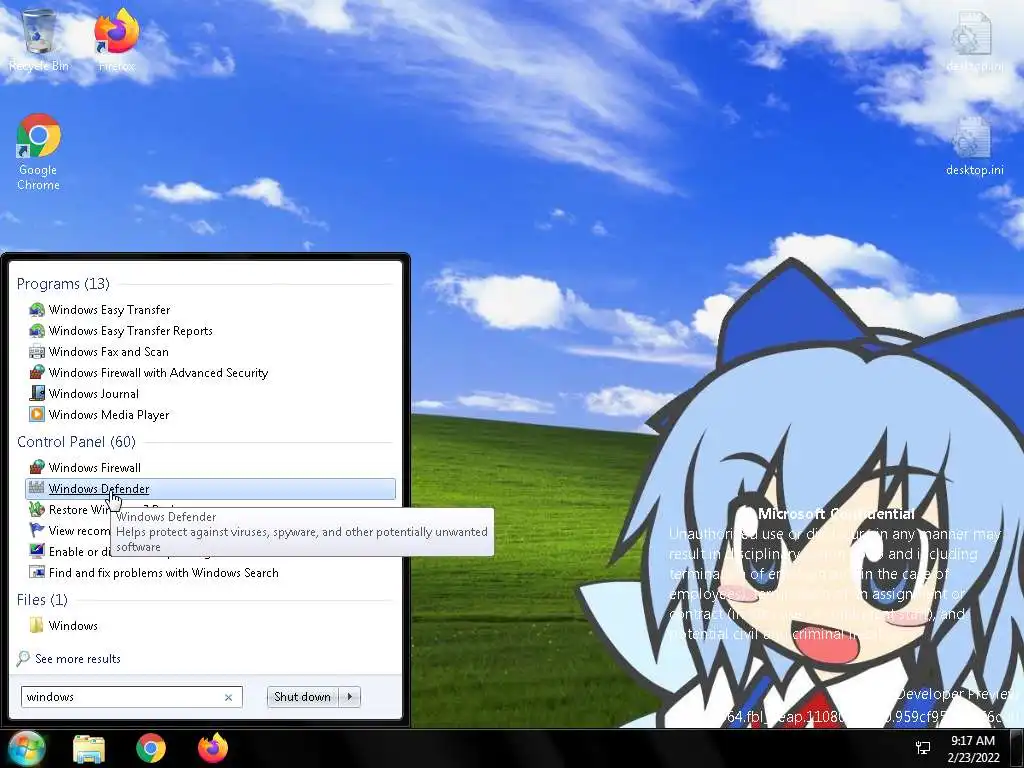
Task: Clear the search box with X
Action: pyautogui.click(x=229, y=697)
